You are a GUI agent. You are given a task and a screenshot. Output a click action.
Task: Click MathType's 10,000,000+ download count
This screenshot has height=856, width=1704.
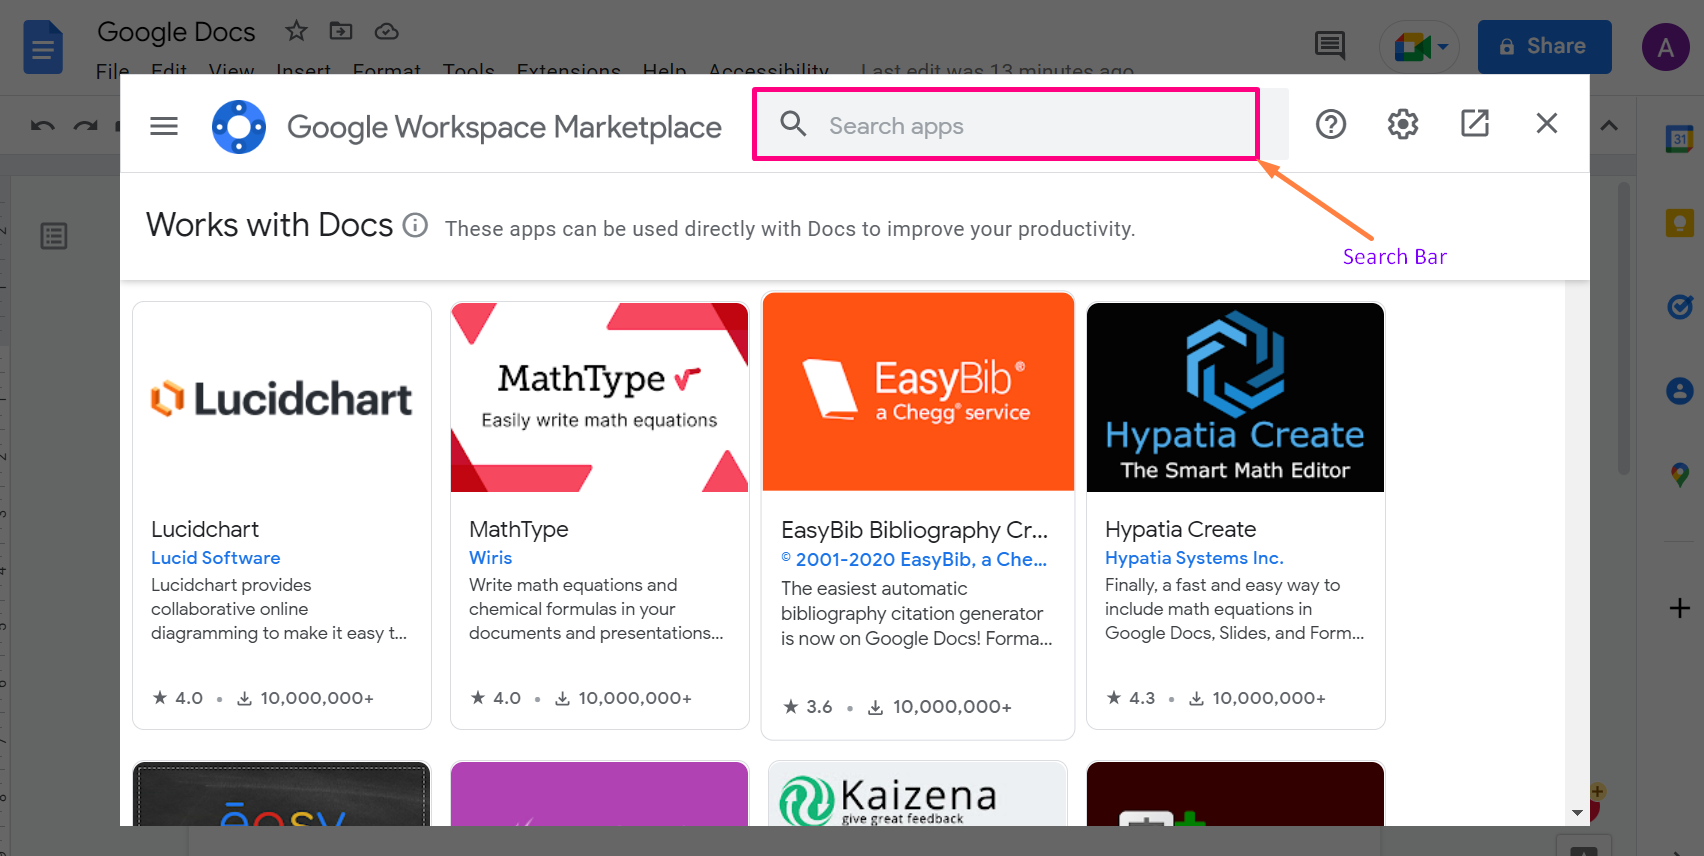click(x=623, y=698)
